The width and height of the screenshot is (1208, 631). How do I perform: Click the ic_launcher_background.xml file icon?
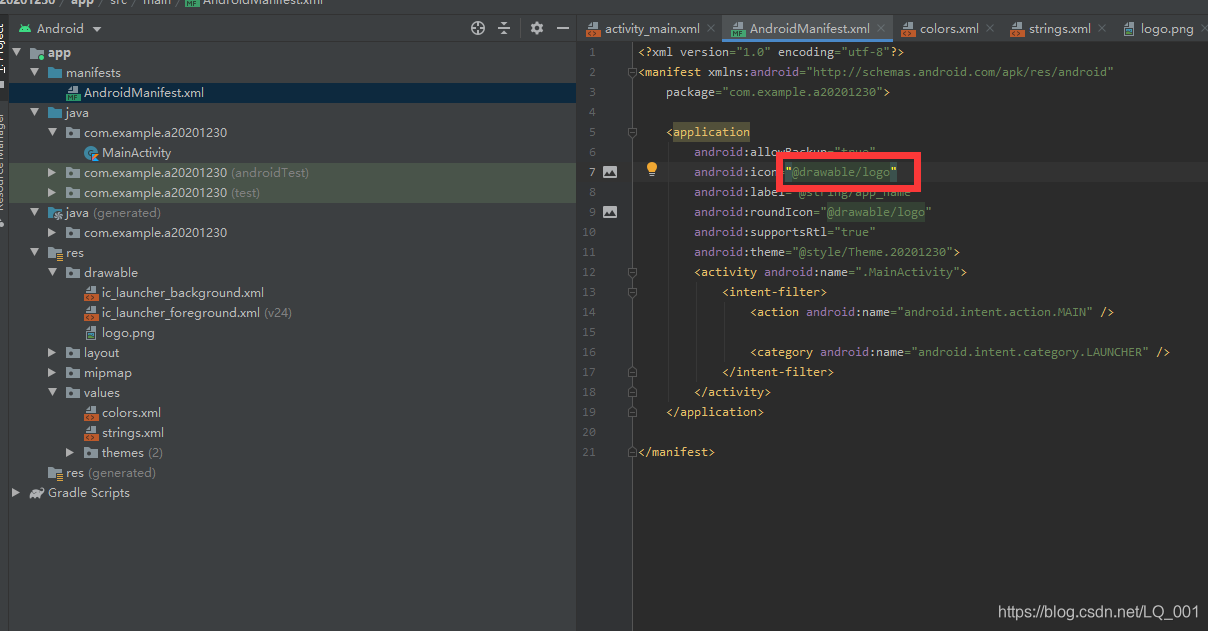click(x=92, y=293)
